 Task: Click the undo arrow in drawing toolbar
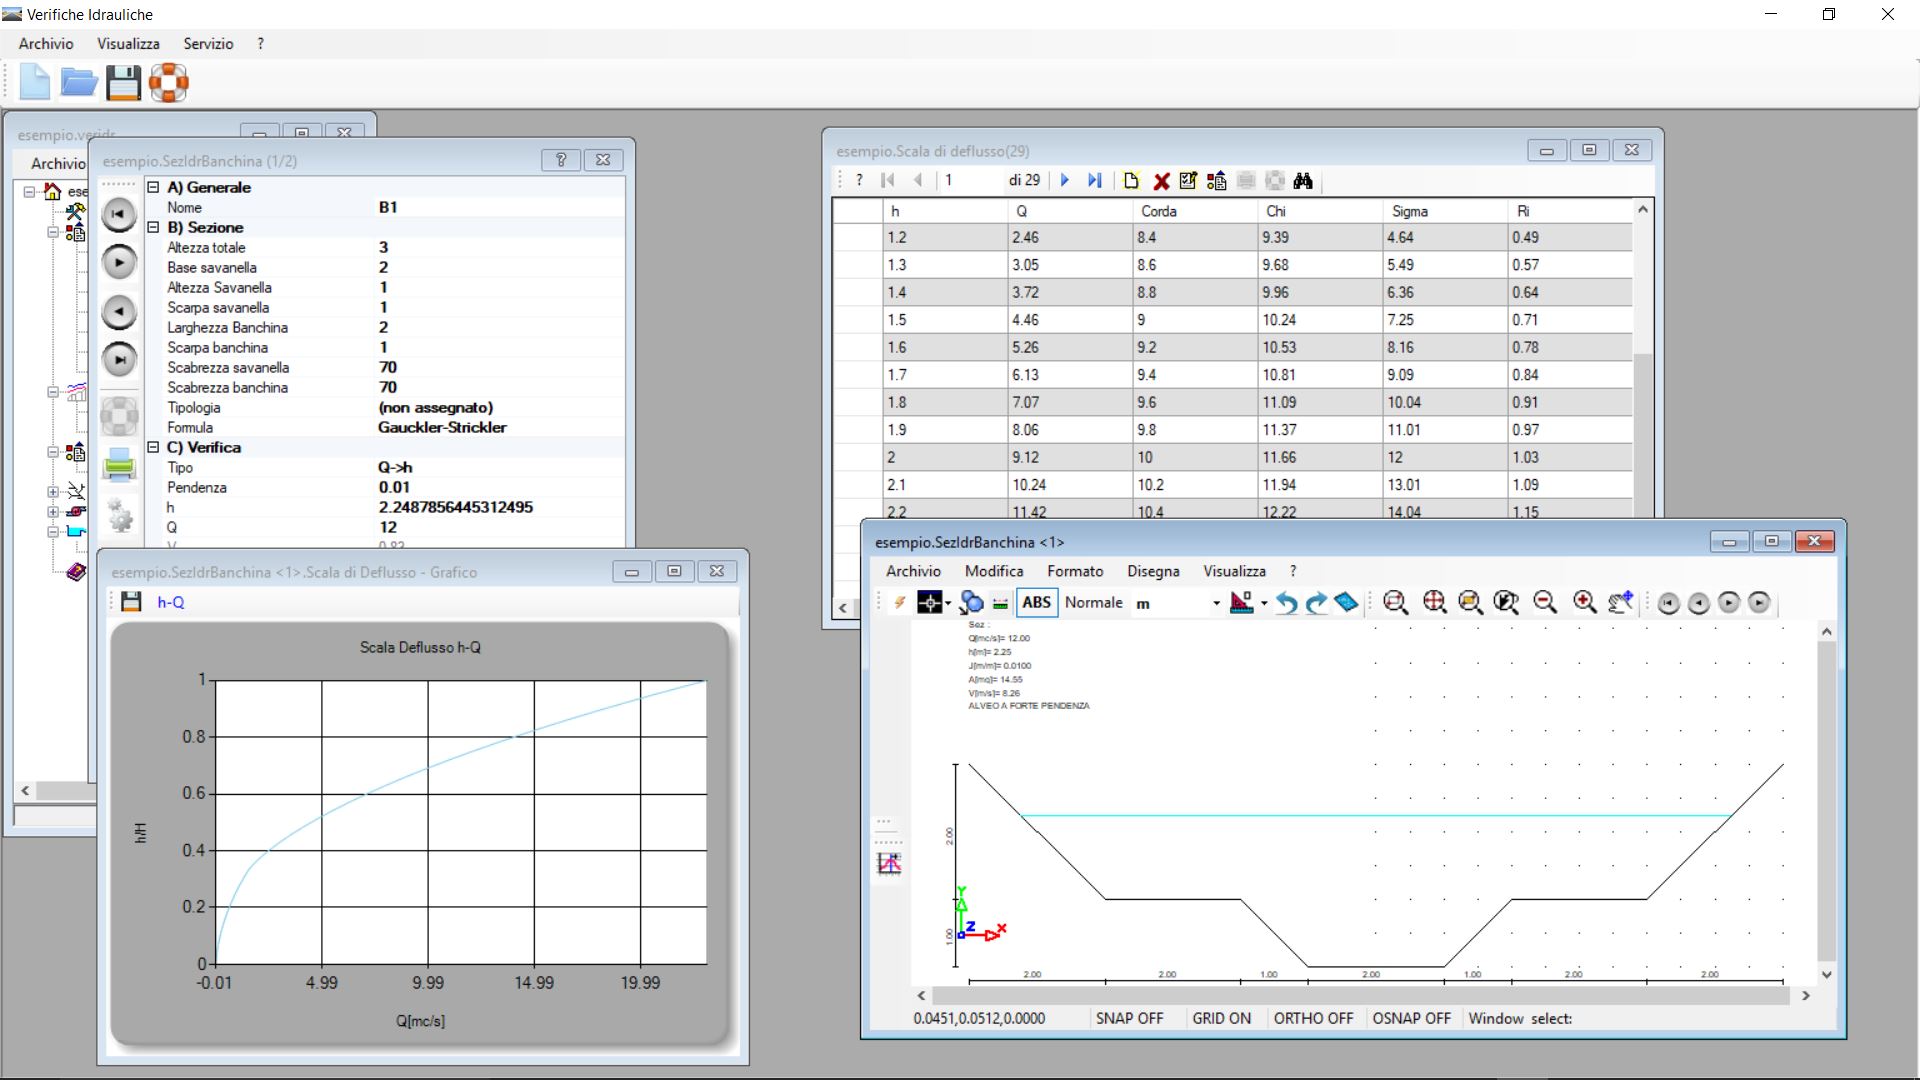(1287, 603)
